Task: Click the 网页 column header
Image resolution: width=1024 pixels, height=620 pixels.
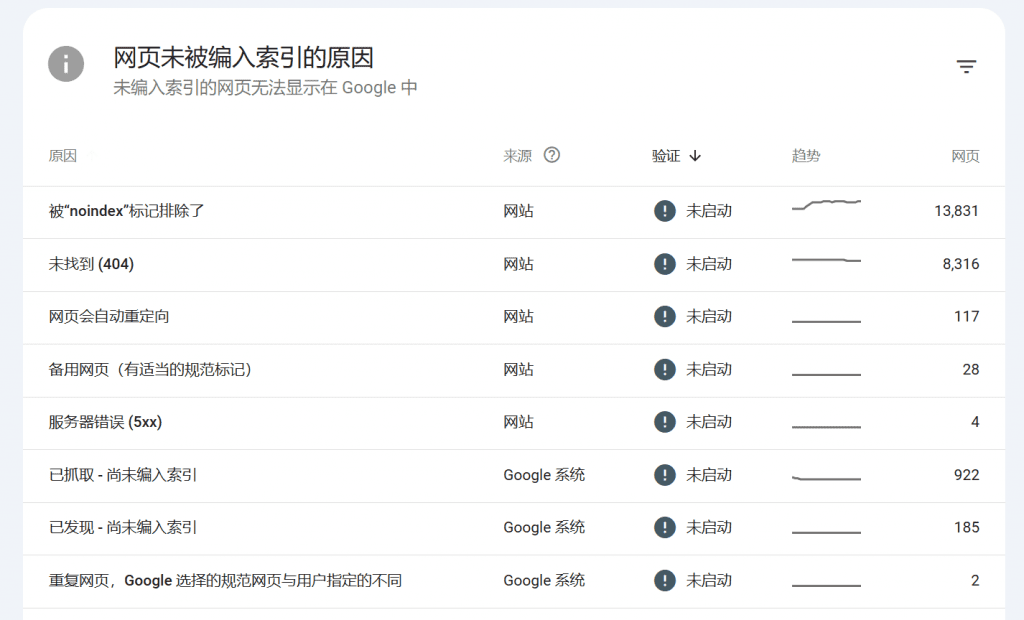Action: 965,156
